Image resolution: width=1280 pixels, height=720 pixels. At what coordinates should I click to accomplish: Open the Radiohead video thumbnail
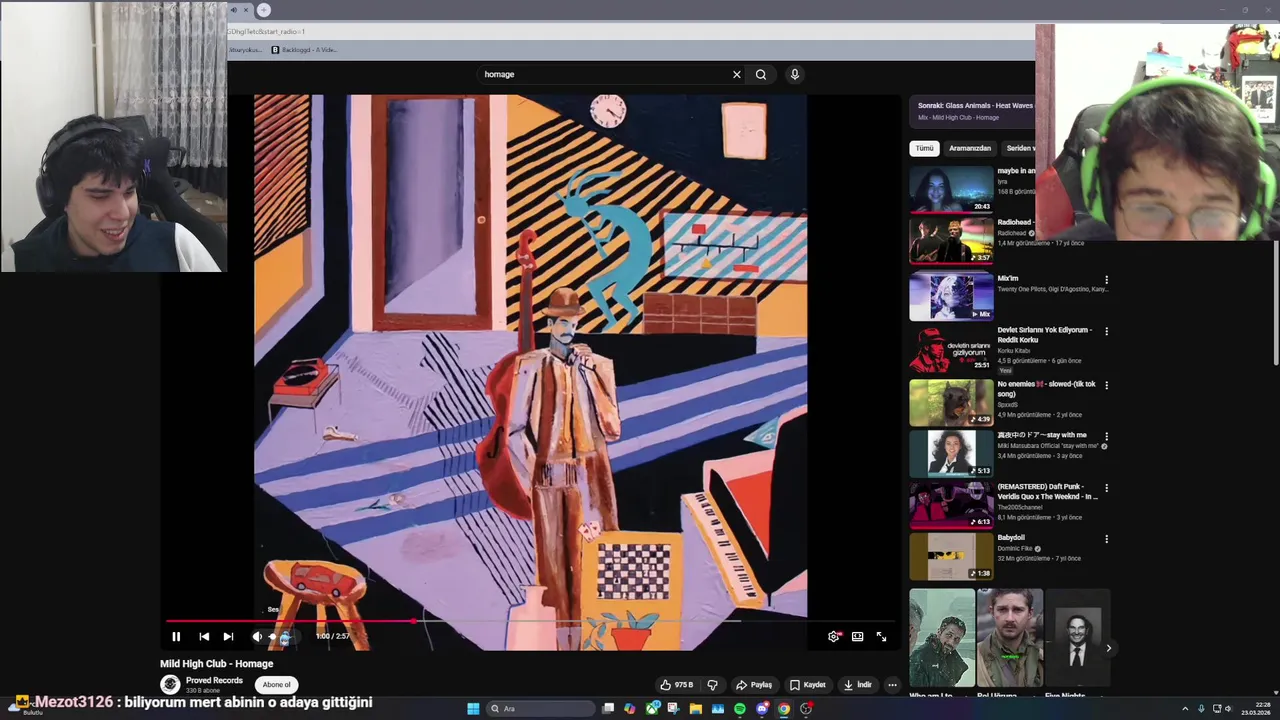[x=951, y=239]
